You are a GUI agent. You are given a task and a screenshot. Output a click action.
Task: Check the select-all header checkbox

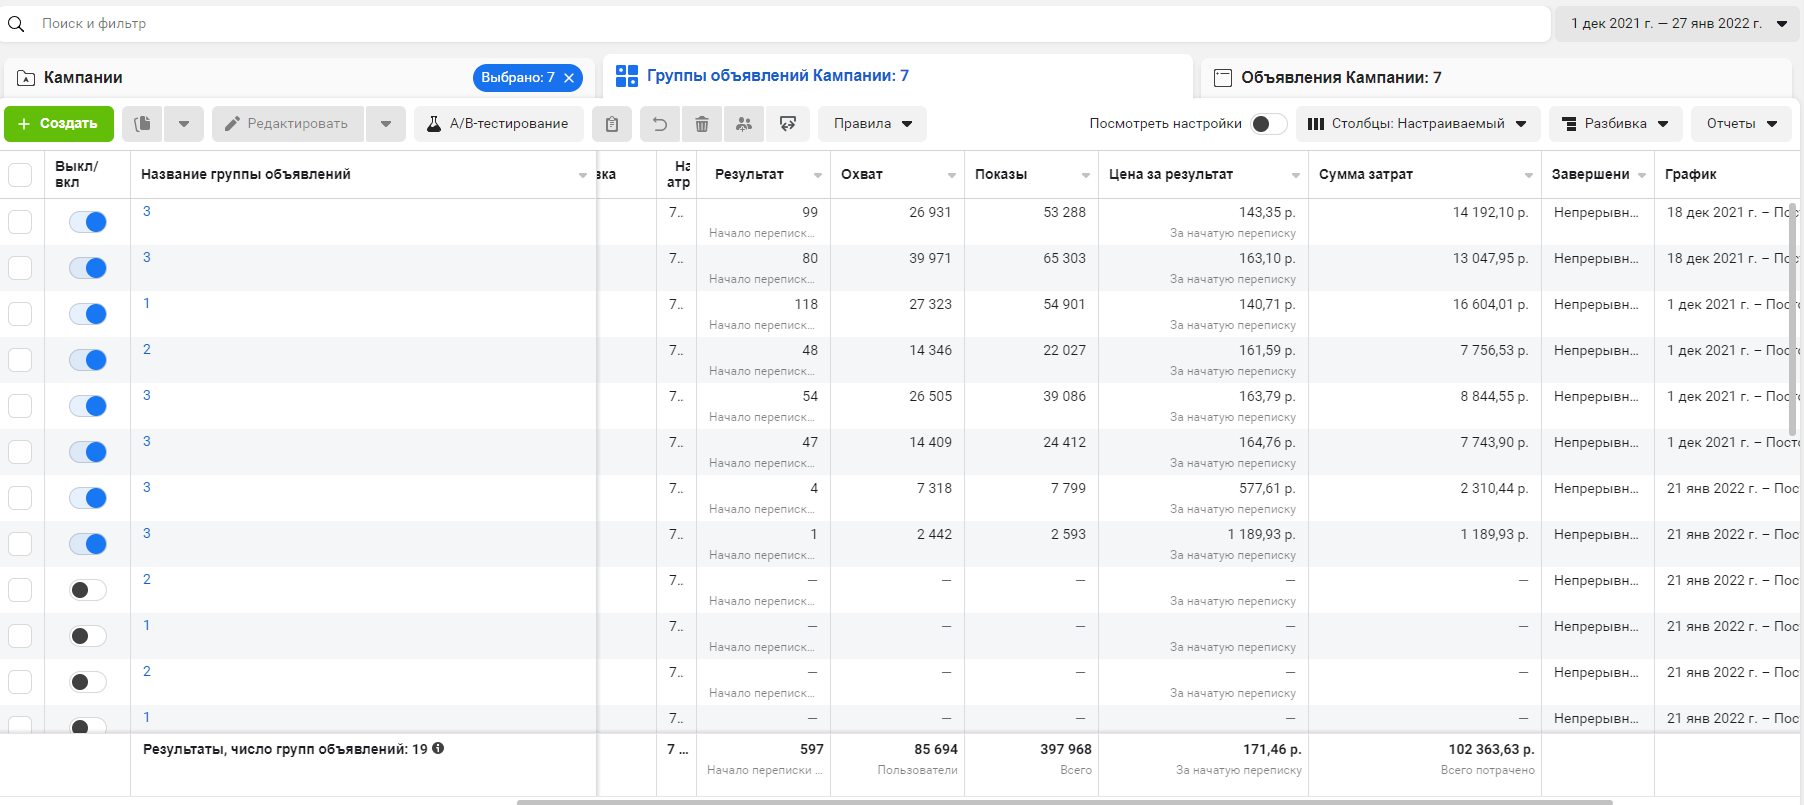pos(20,175)
